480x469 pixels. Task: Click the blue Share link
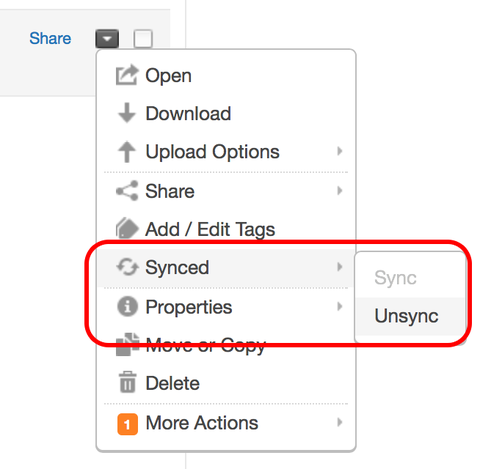point(50,38)
